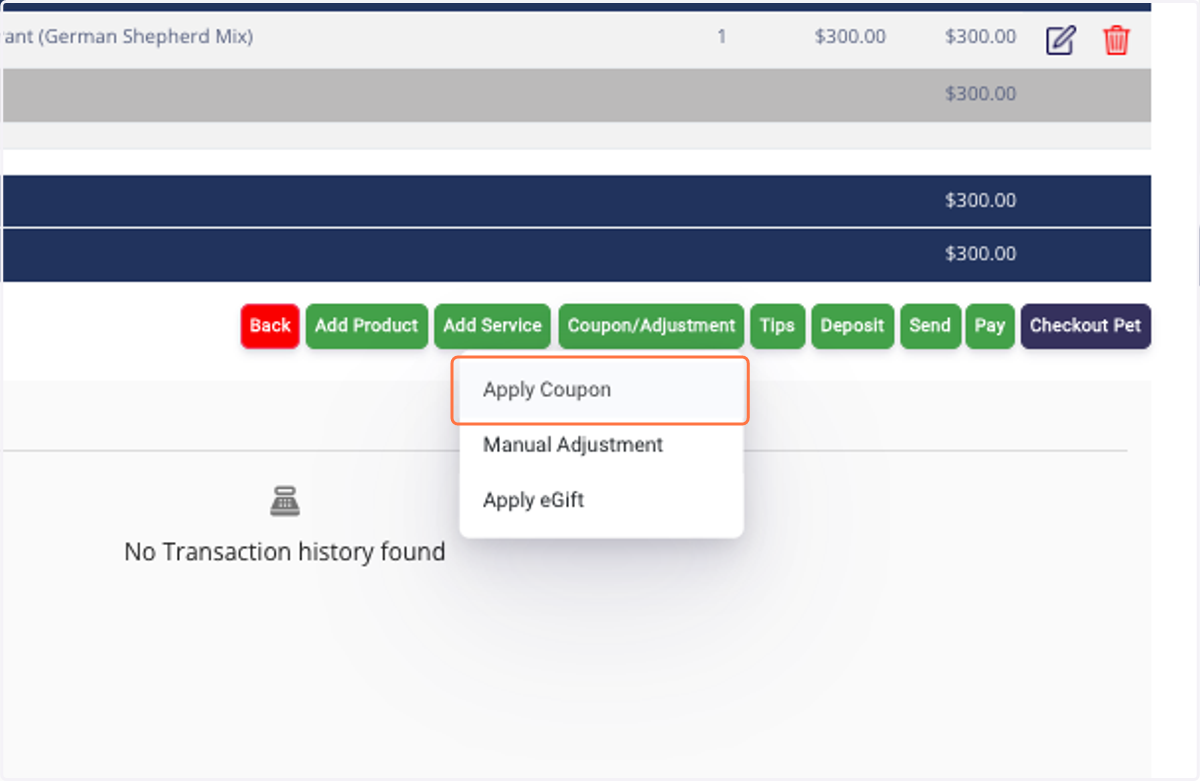This screenshot has height=781, width=1200.
Task: Send the invoice
Action: pyautogui.click(x=930, y=326)
